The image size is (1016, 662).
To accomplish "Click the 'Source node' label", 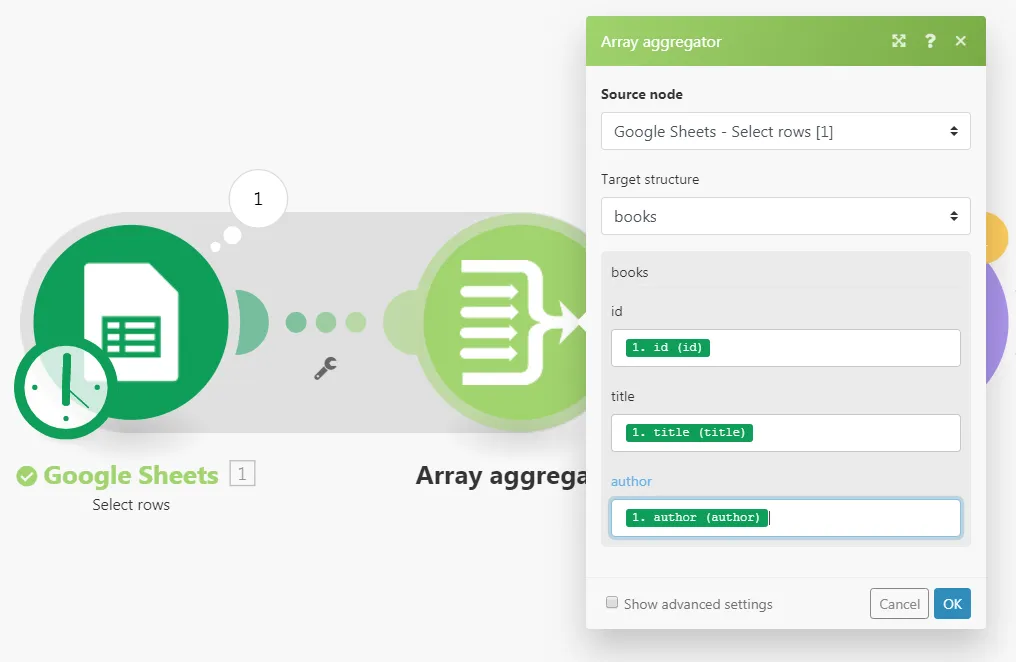I will tap(641, 95).
